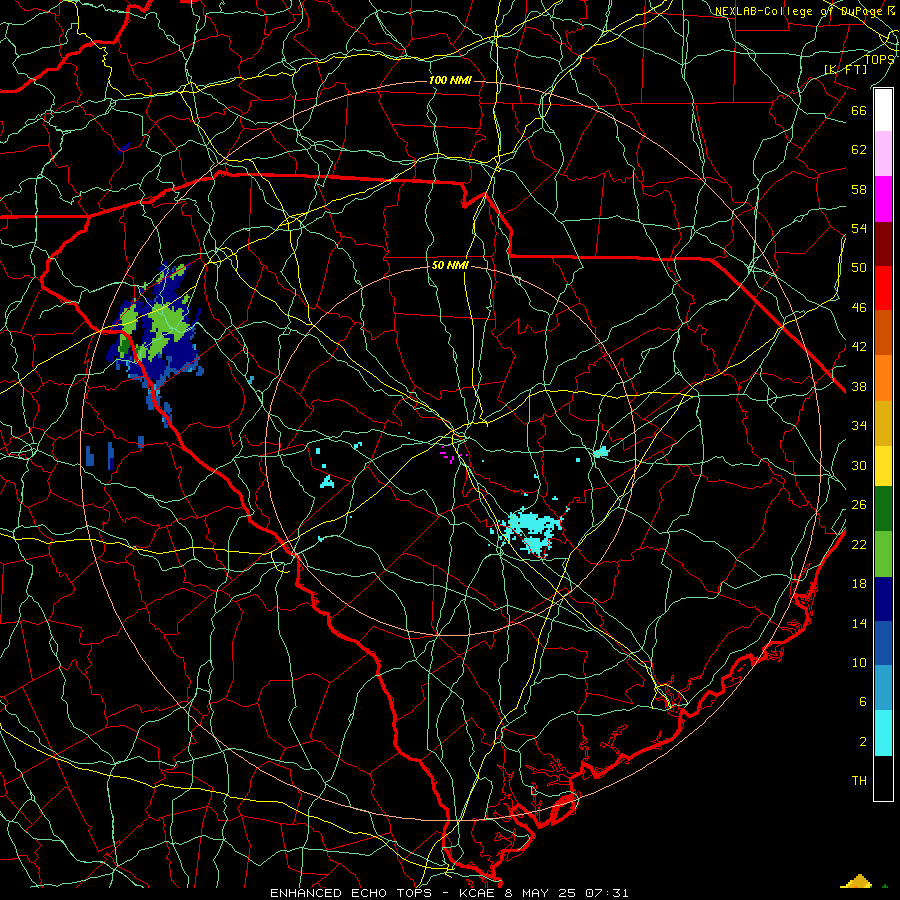
Task: Click the 30 legend value
Action: coord(859,465)
